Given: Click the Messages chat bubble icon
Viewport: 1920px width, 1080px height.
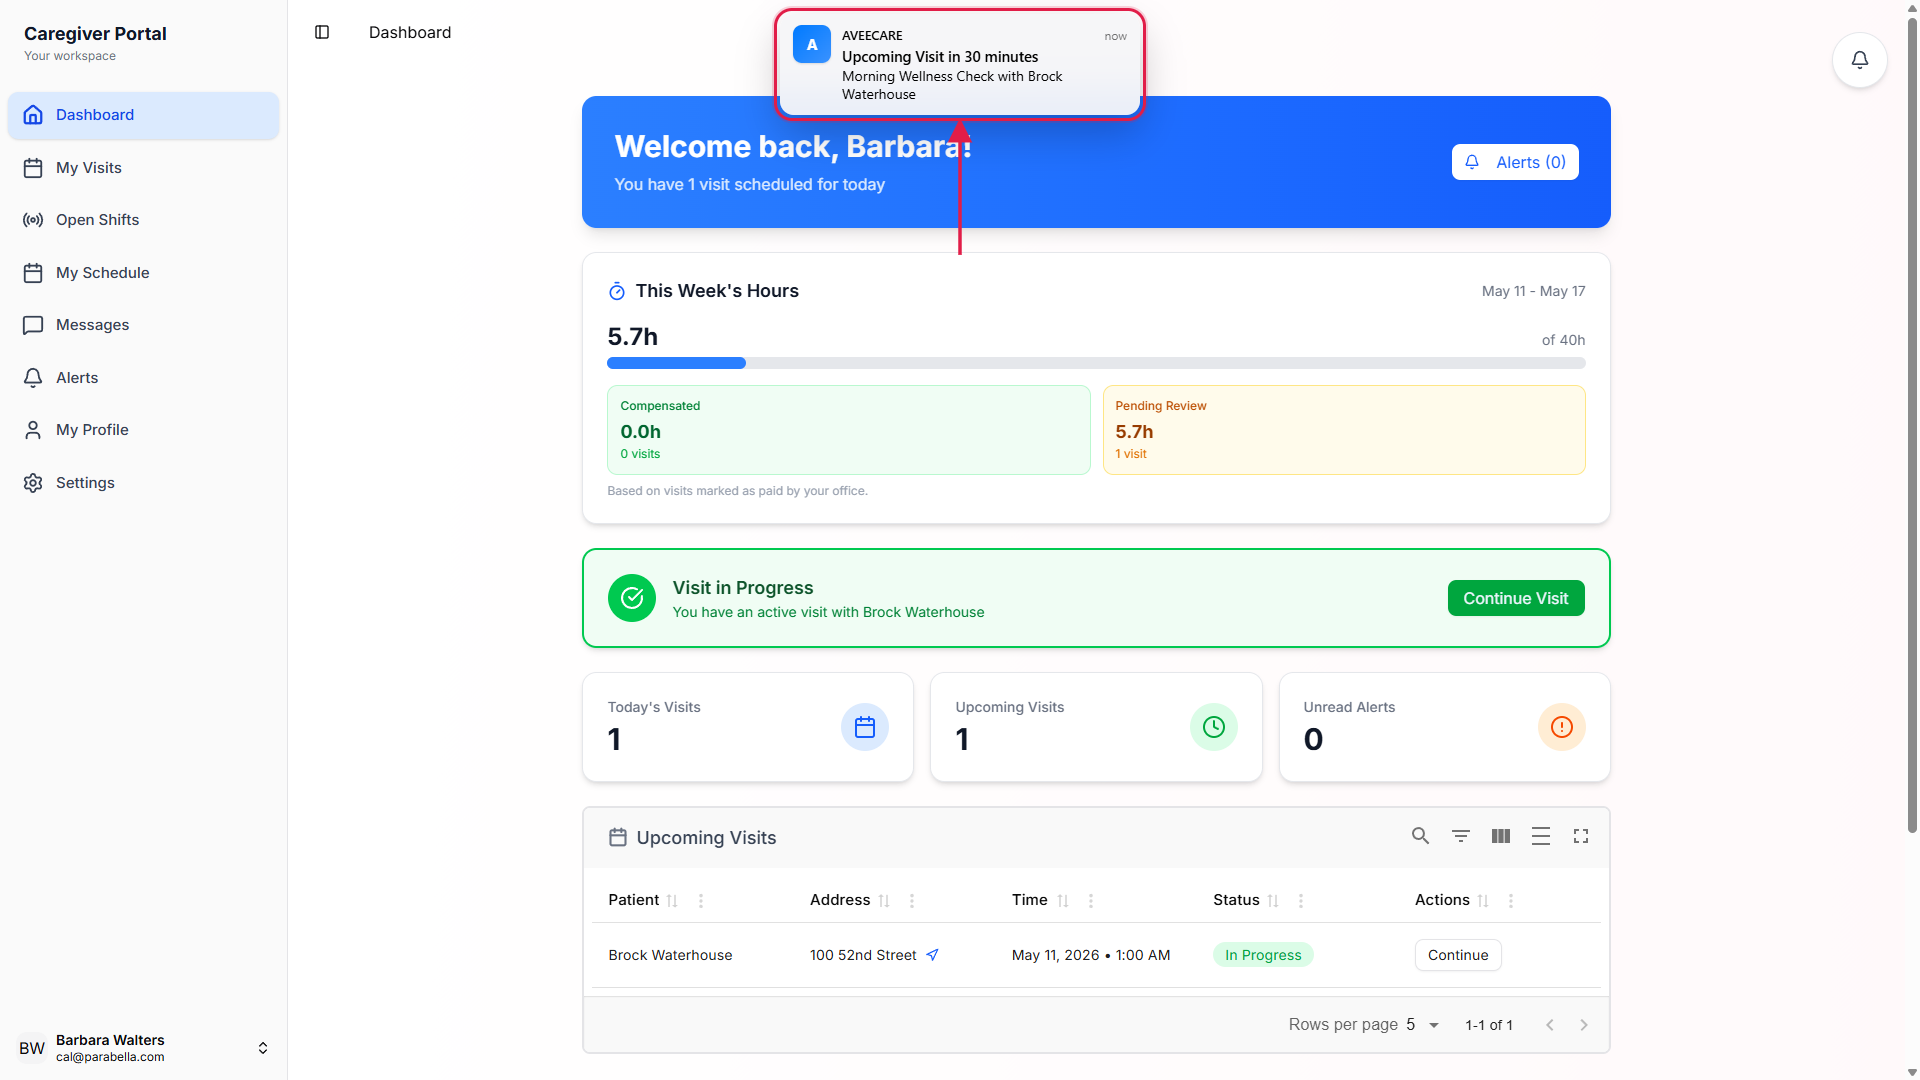Looking at the screenshot, I should (x=33, y=325).
